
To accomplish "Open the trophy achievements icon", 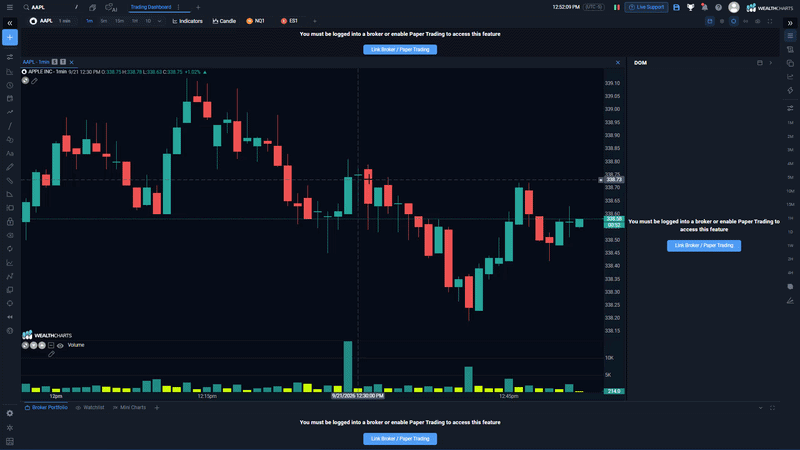I will [690, 7].
